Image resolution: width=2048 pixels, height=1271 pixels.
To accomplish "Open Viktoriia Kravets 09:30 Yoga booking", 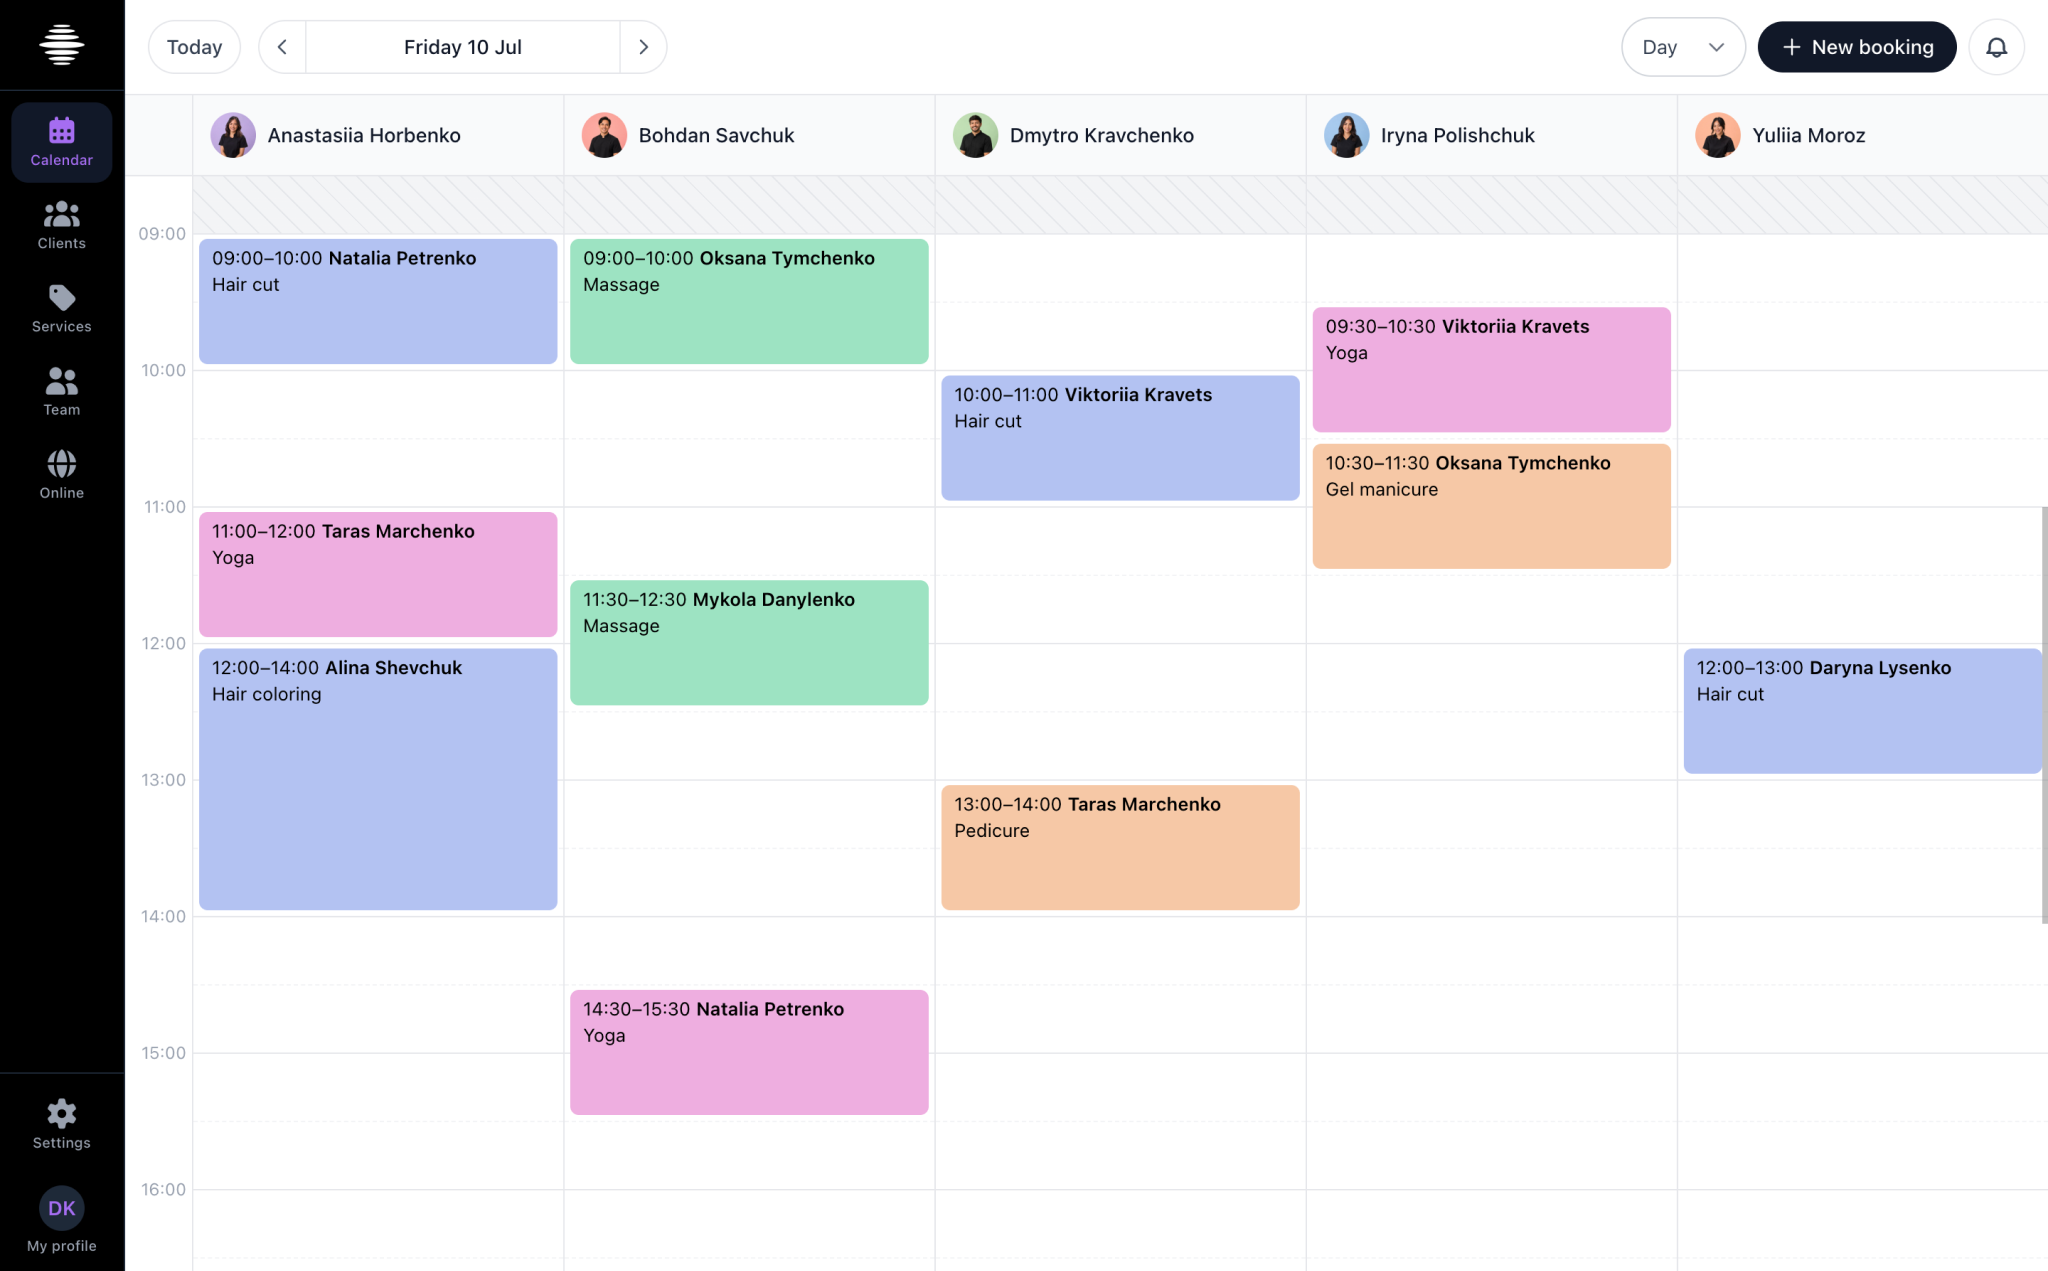I will click(x=1491, y=369).
